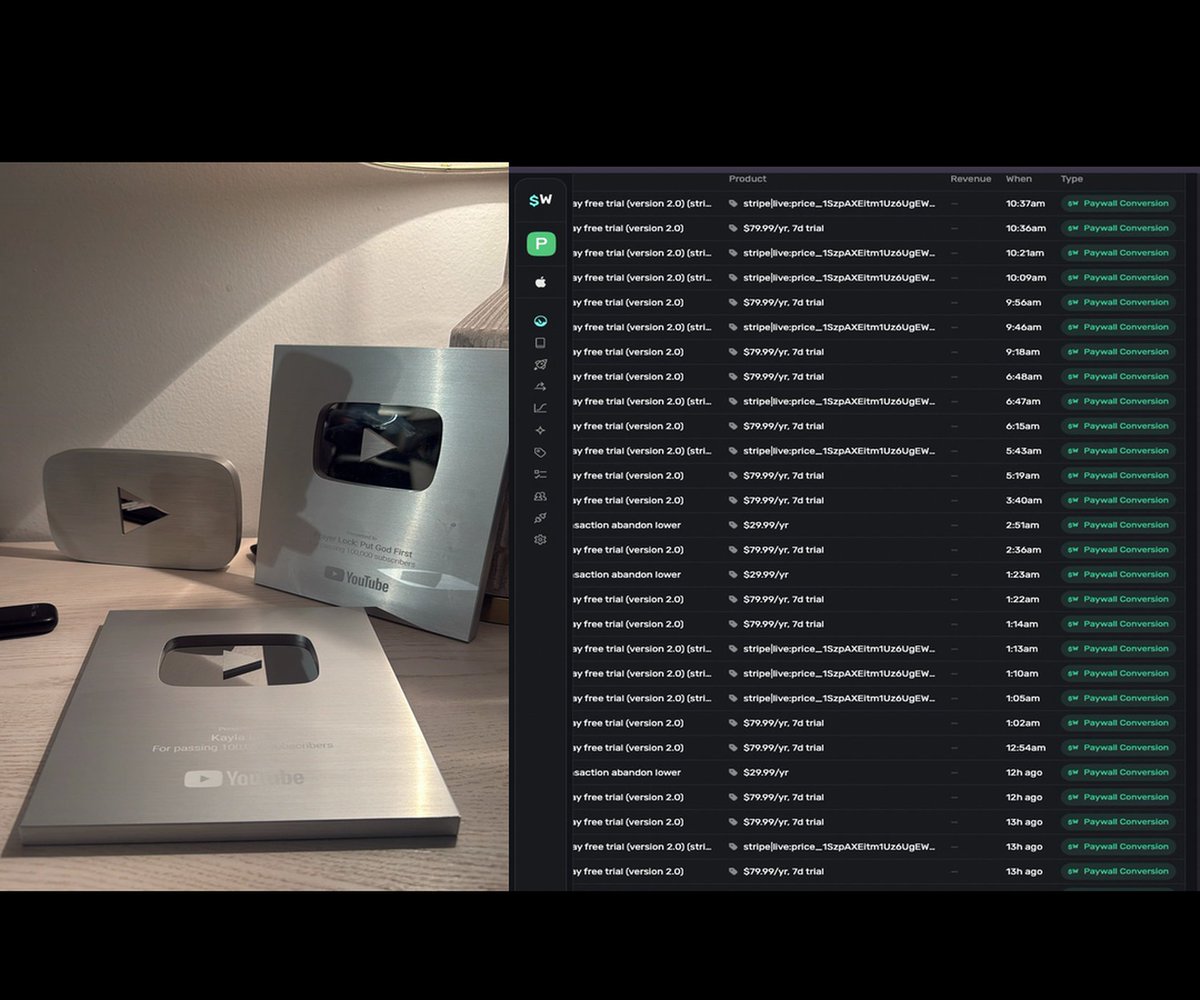Click the SW logo in the sidebar
The image size is (1200, 1000).
tap(540, 200)
